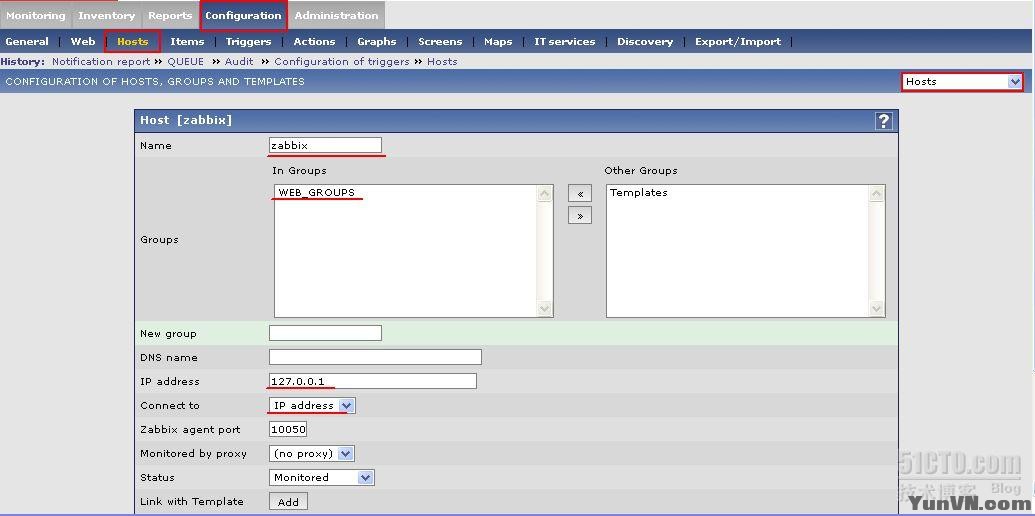The height and width of the screenshot is (516, 1035).
Task: Open Configuration of triggers history link
Action: (x=342, y=61)
